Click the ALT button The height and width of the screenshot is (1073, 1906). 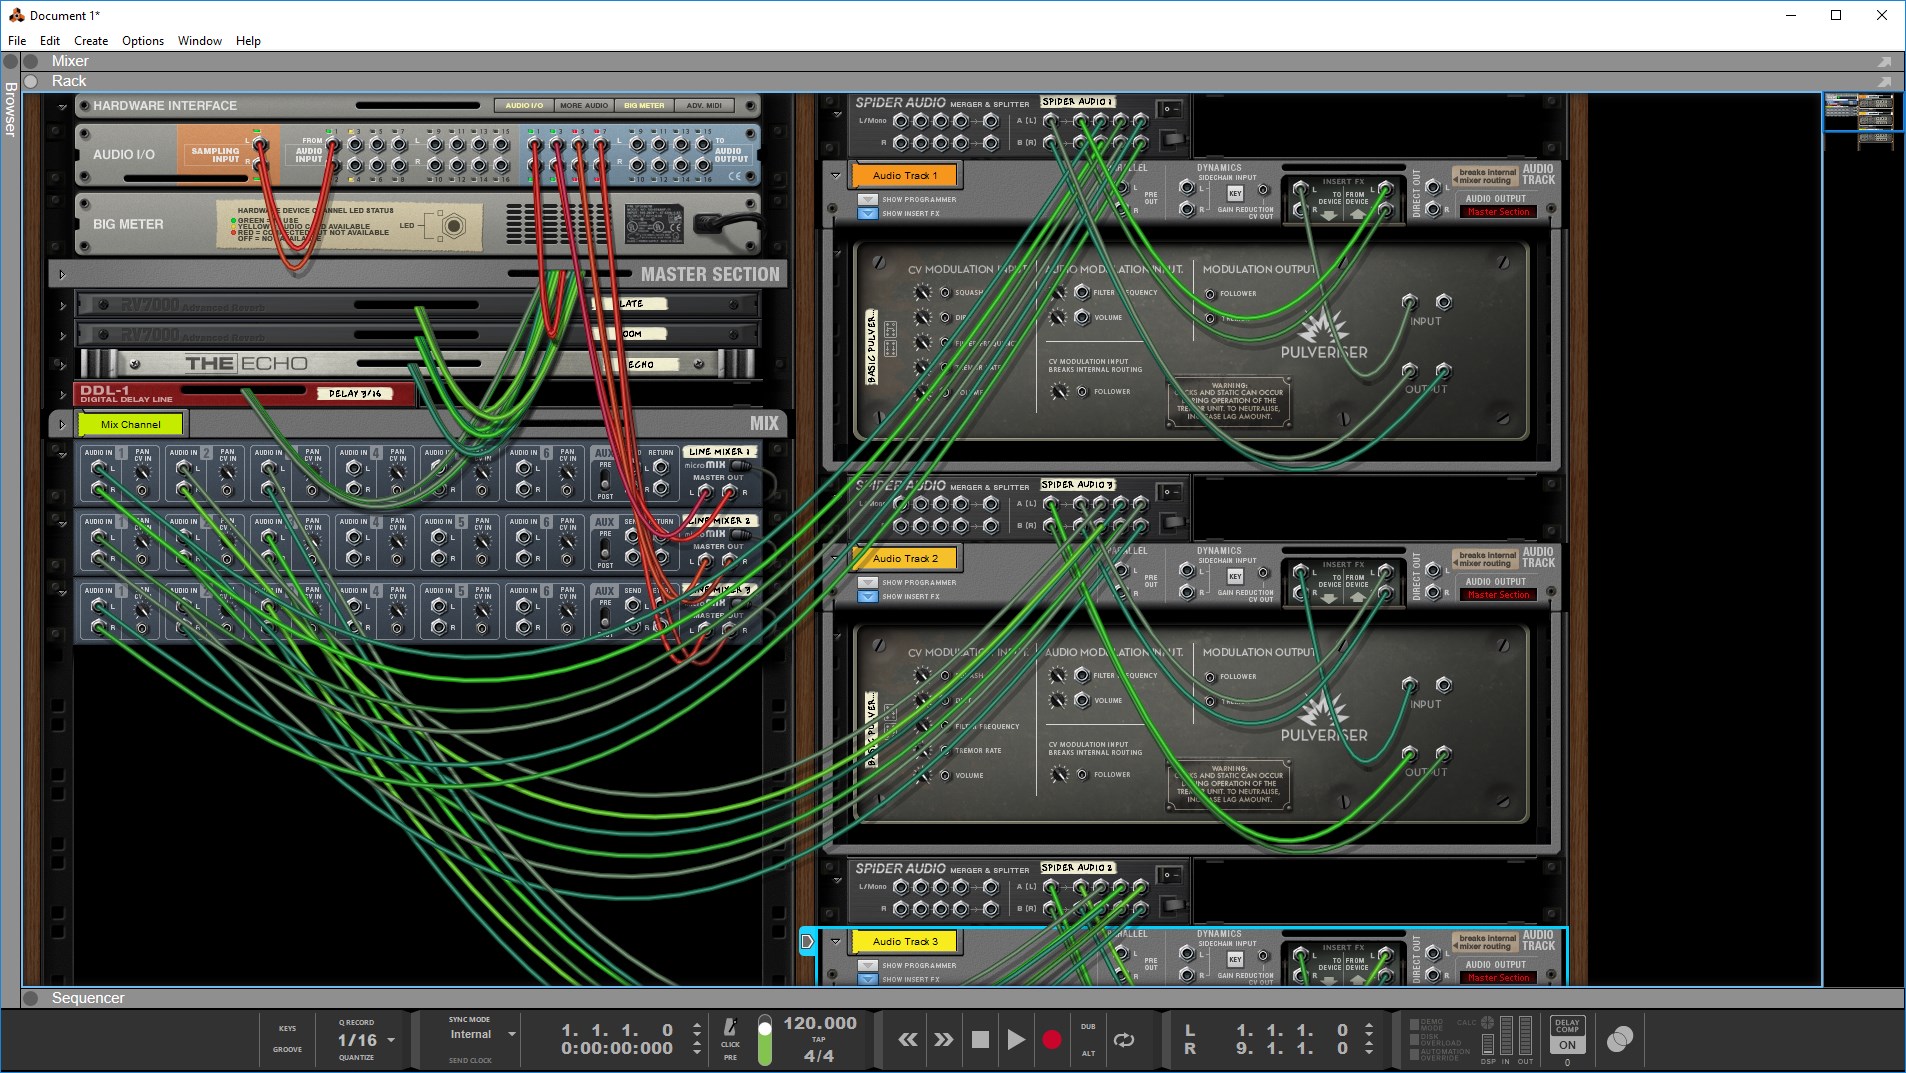1088,1053
